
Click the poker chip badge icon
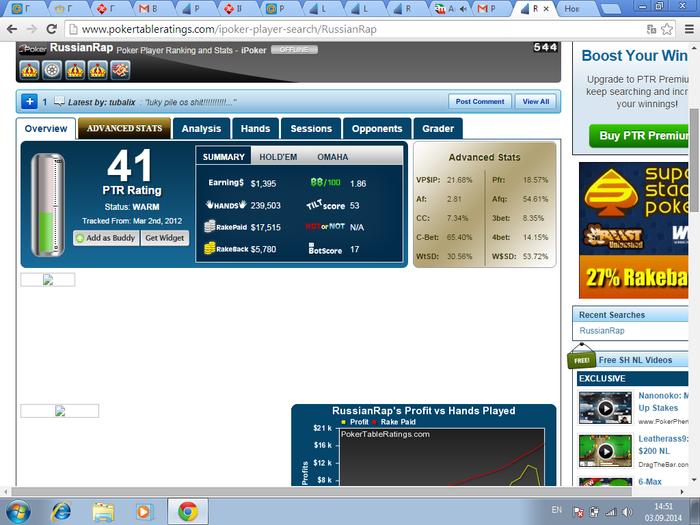pyautogui.click(x=52, y=70)
